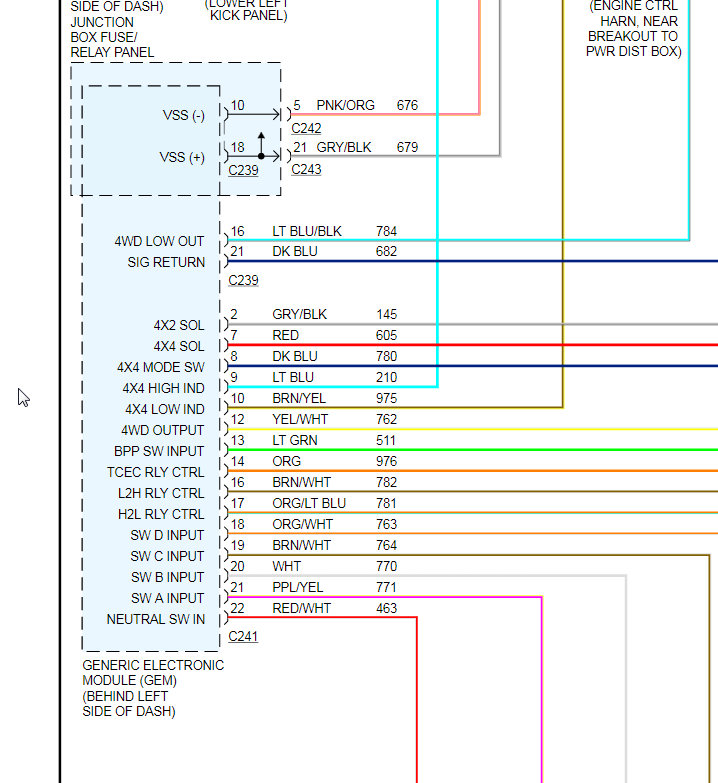Click the VSS (+) pin label

[182, 157]
